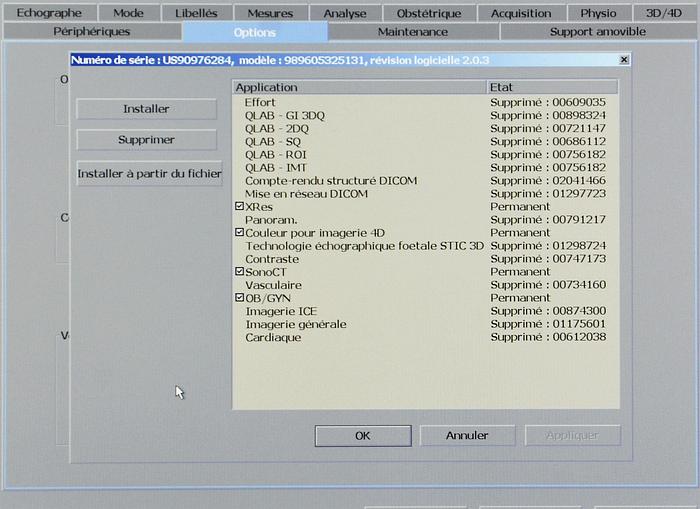Toggle the OB/GYN checkbox
The height and width of the screenshot is (509, 700).
pos(239,297)
